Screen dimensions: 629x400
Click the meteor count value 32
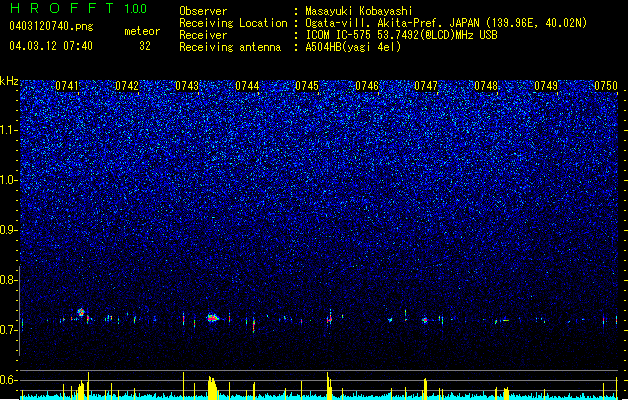point(145,46)
